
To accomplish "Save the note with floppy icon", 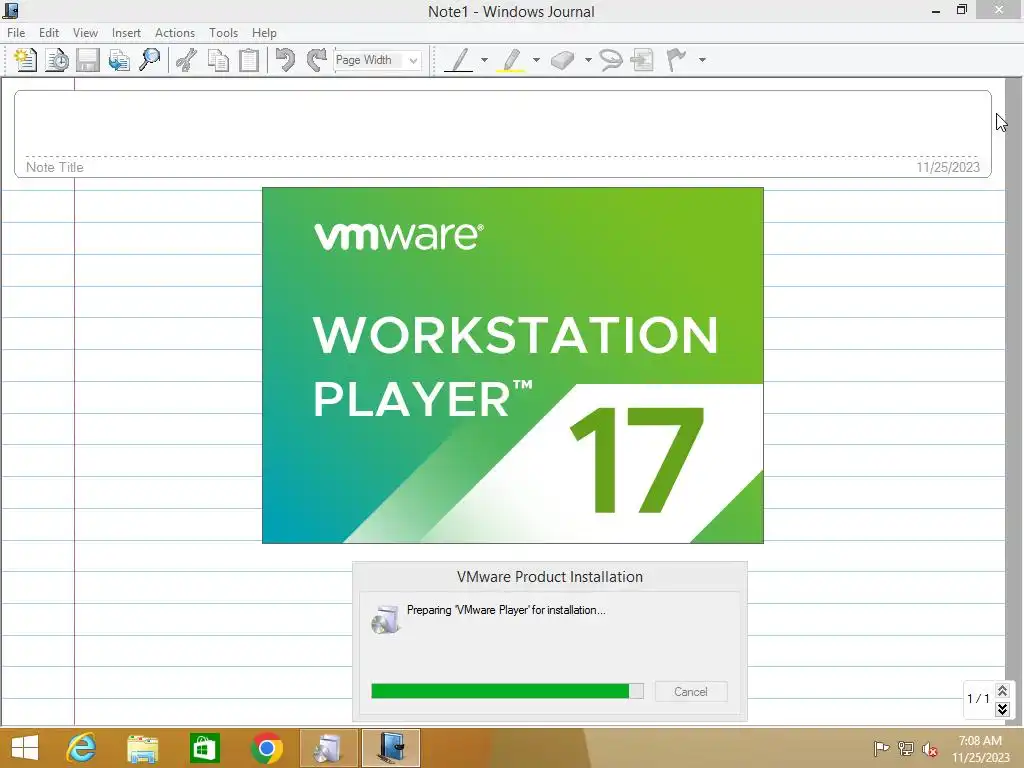I will tap(88, 60).
